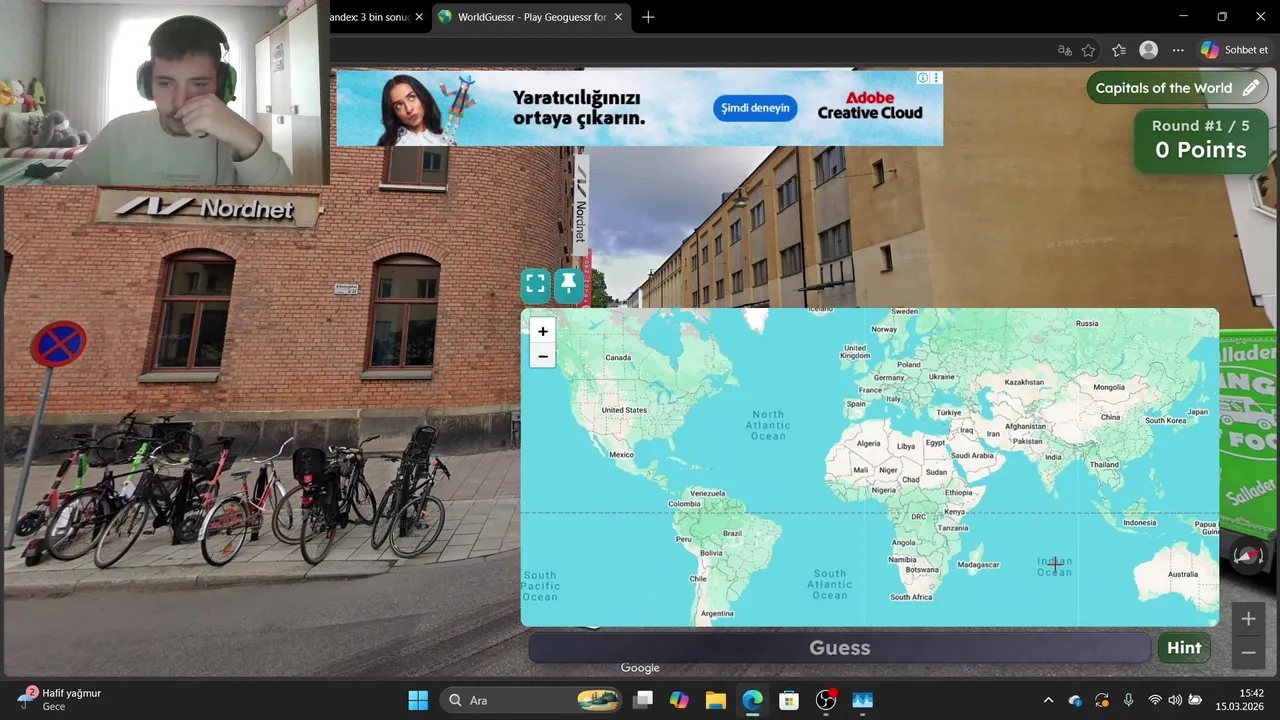Open OBS Studio from taskbar
1280x720 pixels.
[x=826, y=700]
